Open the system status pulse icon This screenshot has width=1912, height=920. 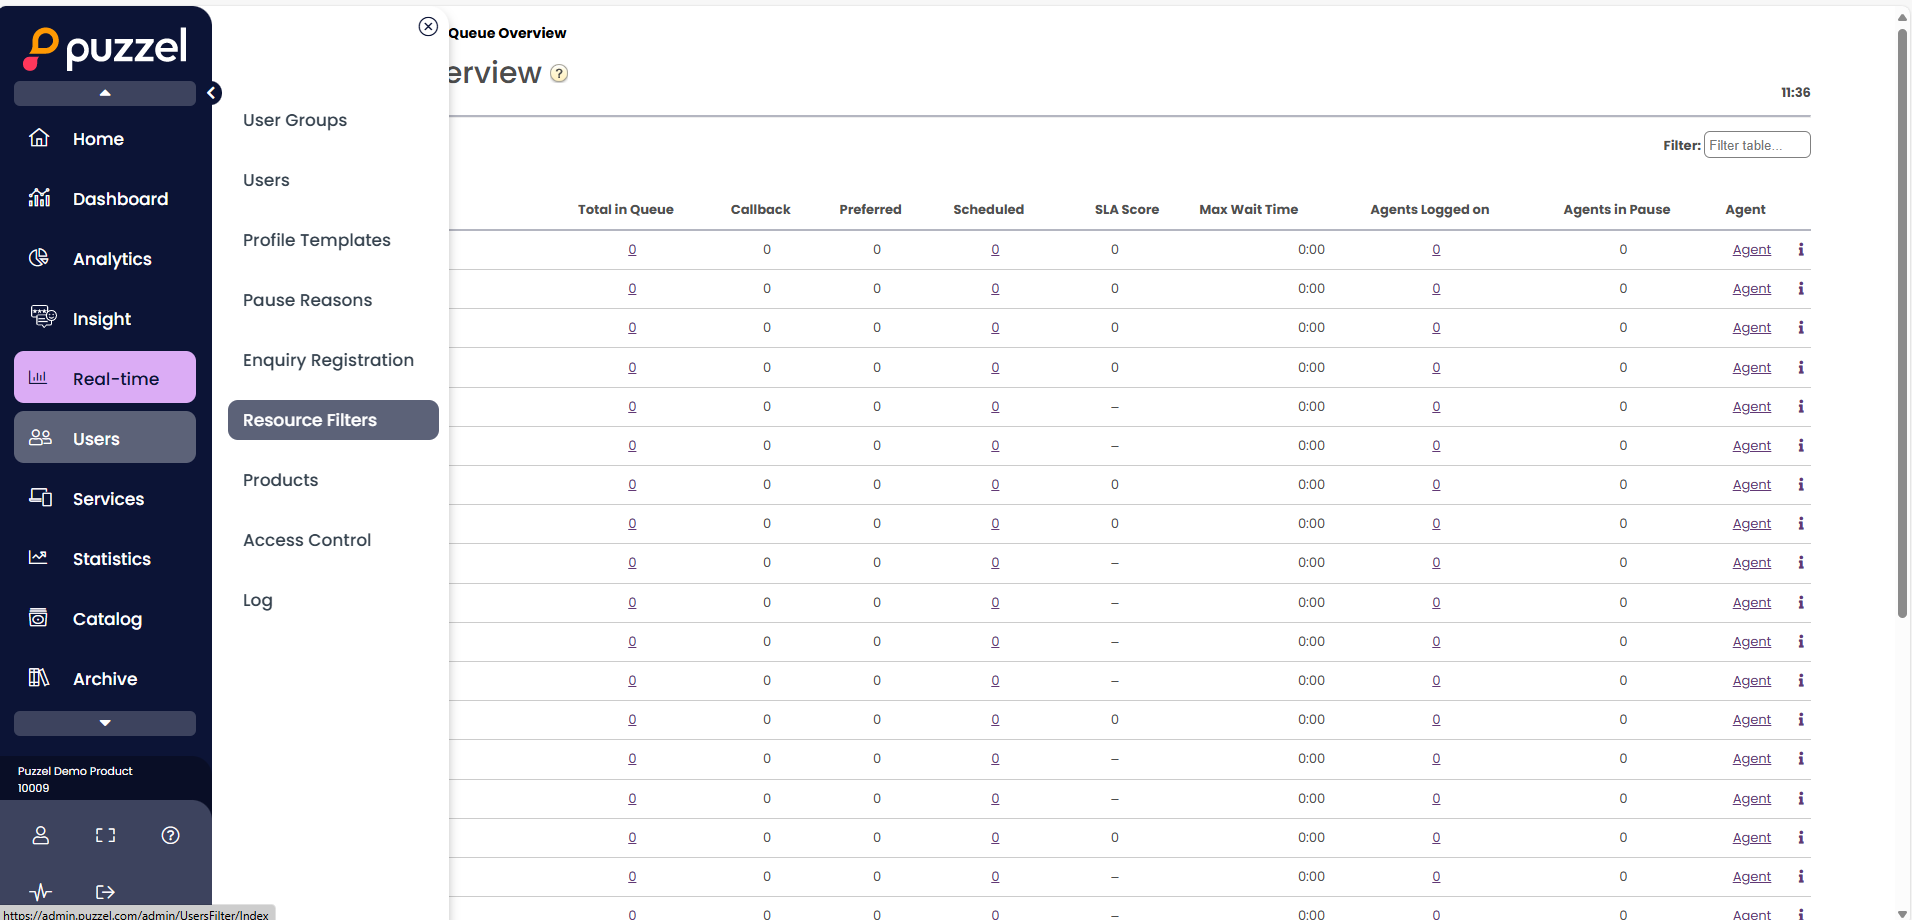(x=41, y=892)
